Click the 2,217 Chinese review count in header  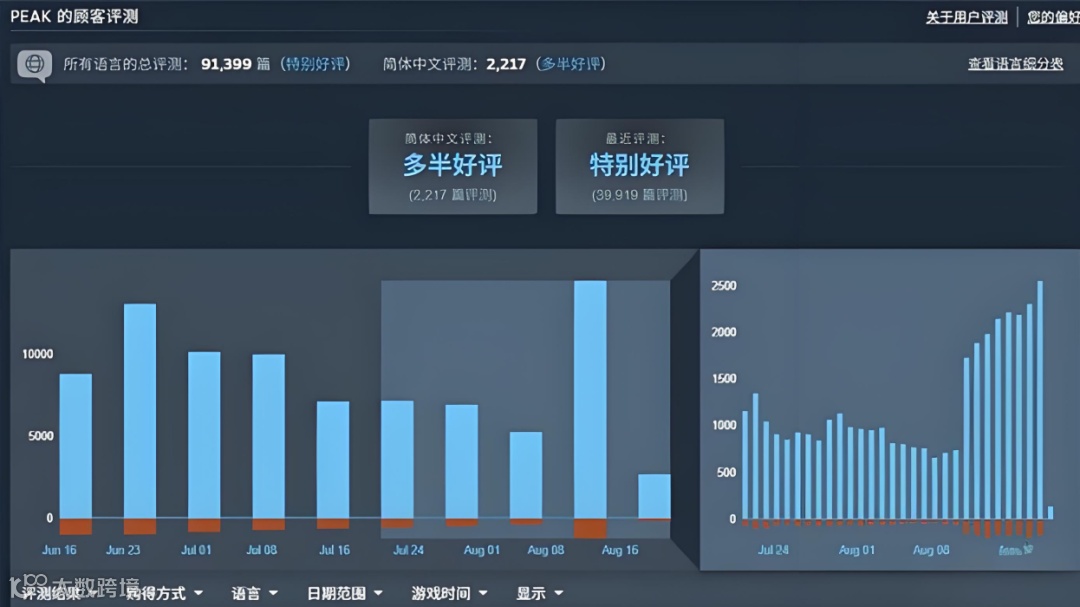point(506,64)
